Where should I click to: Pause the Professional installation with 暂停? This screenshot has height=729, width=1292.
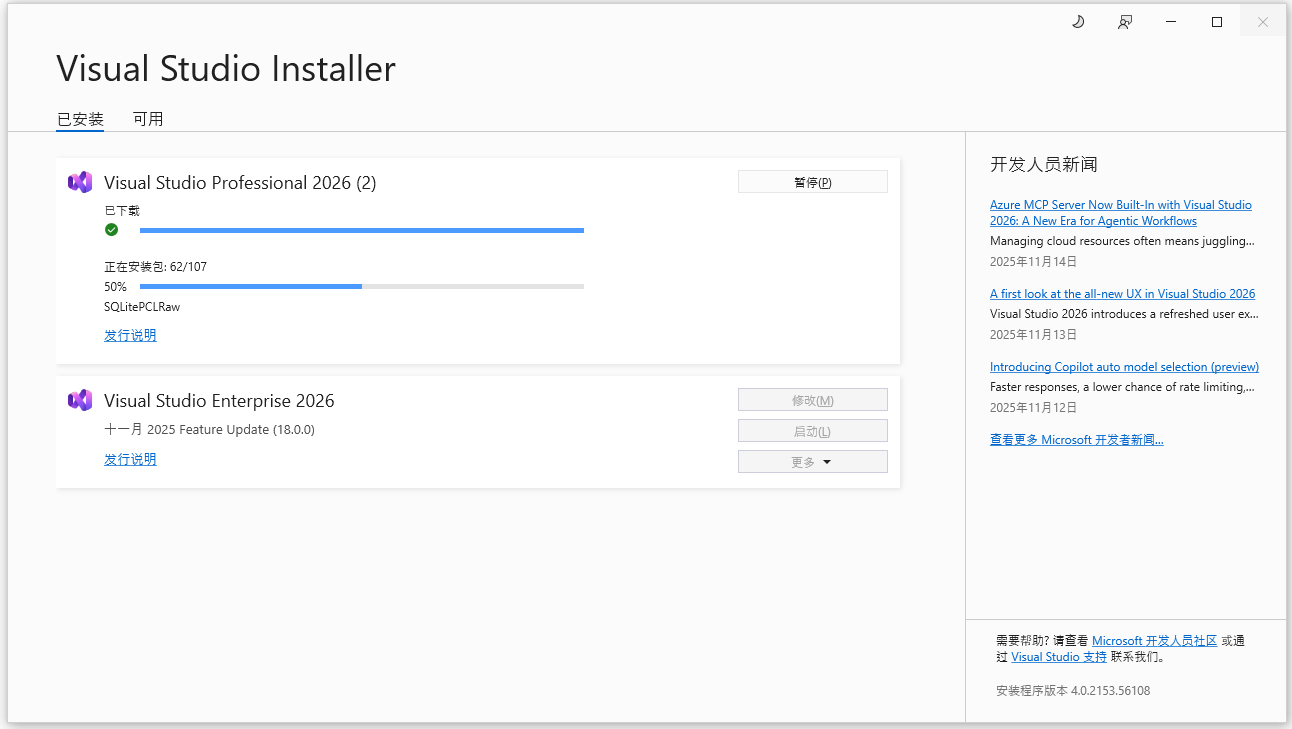point(812,182)
